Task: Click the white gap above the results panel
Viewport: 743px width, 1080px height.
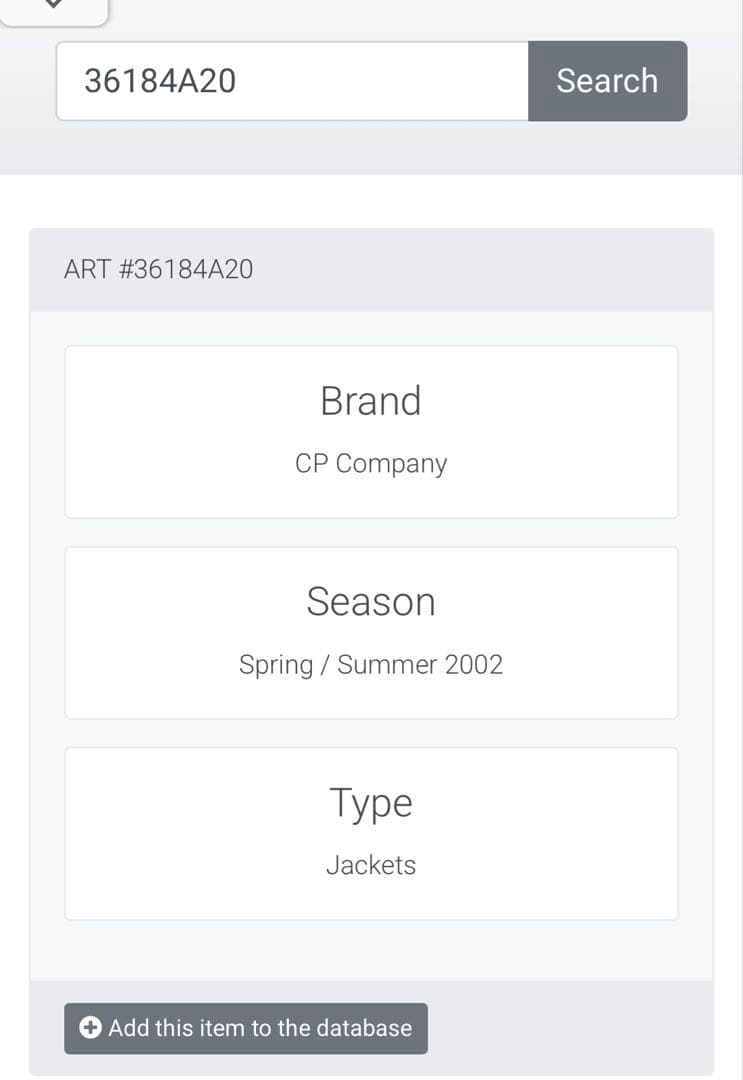Action: pos(371,201)
